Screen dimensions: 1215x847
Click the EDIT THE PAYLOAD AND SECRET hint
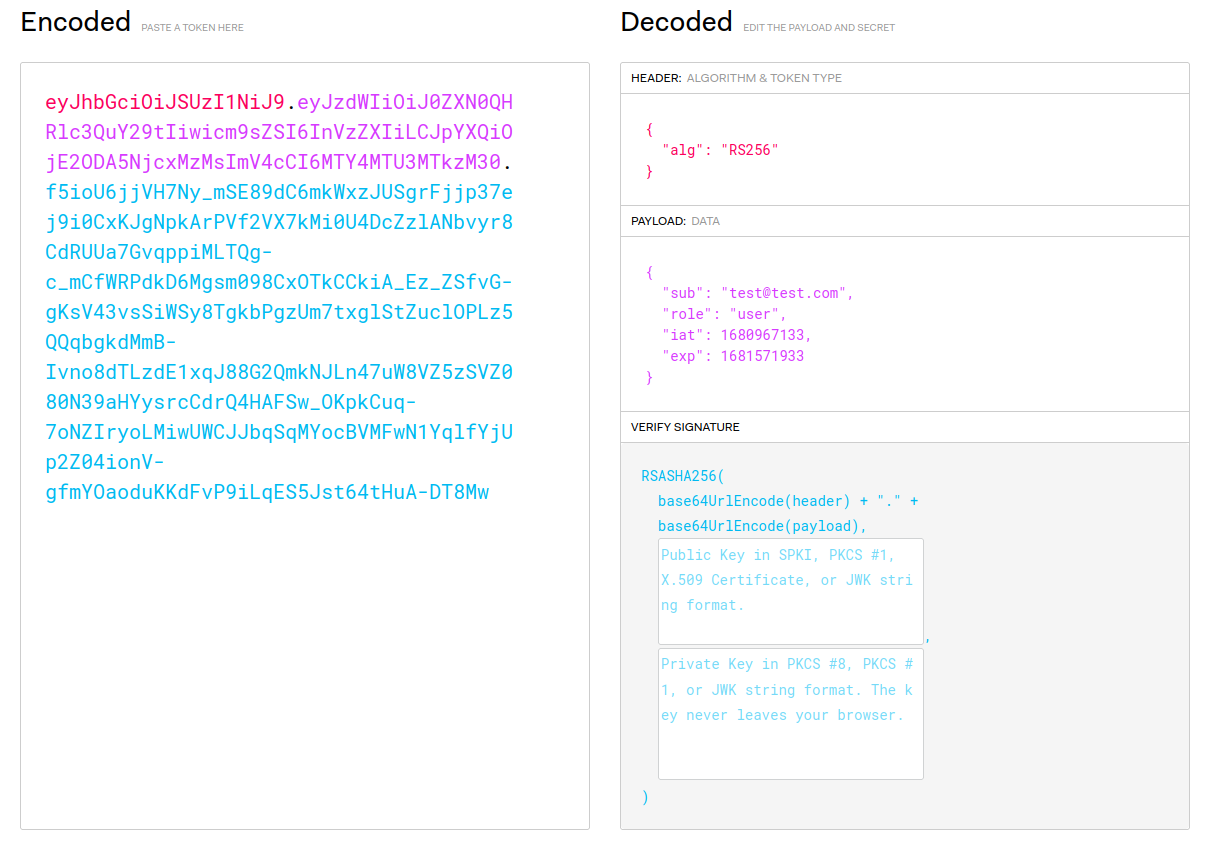pos(819,28)
